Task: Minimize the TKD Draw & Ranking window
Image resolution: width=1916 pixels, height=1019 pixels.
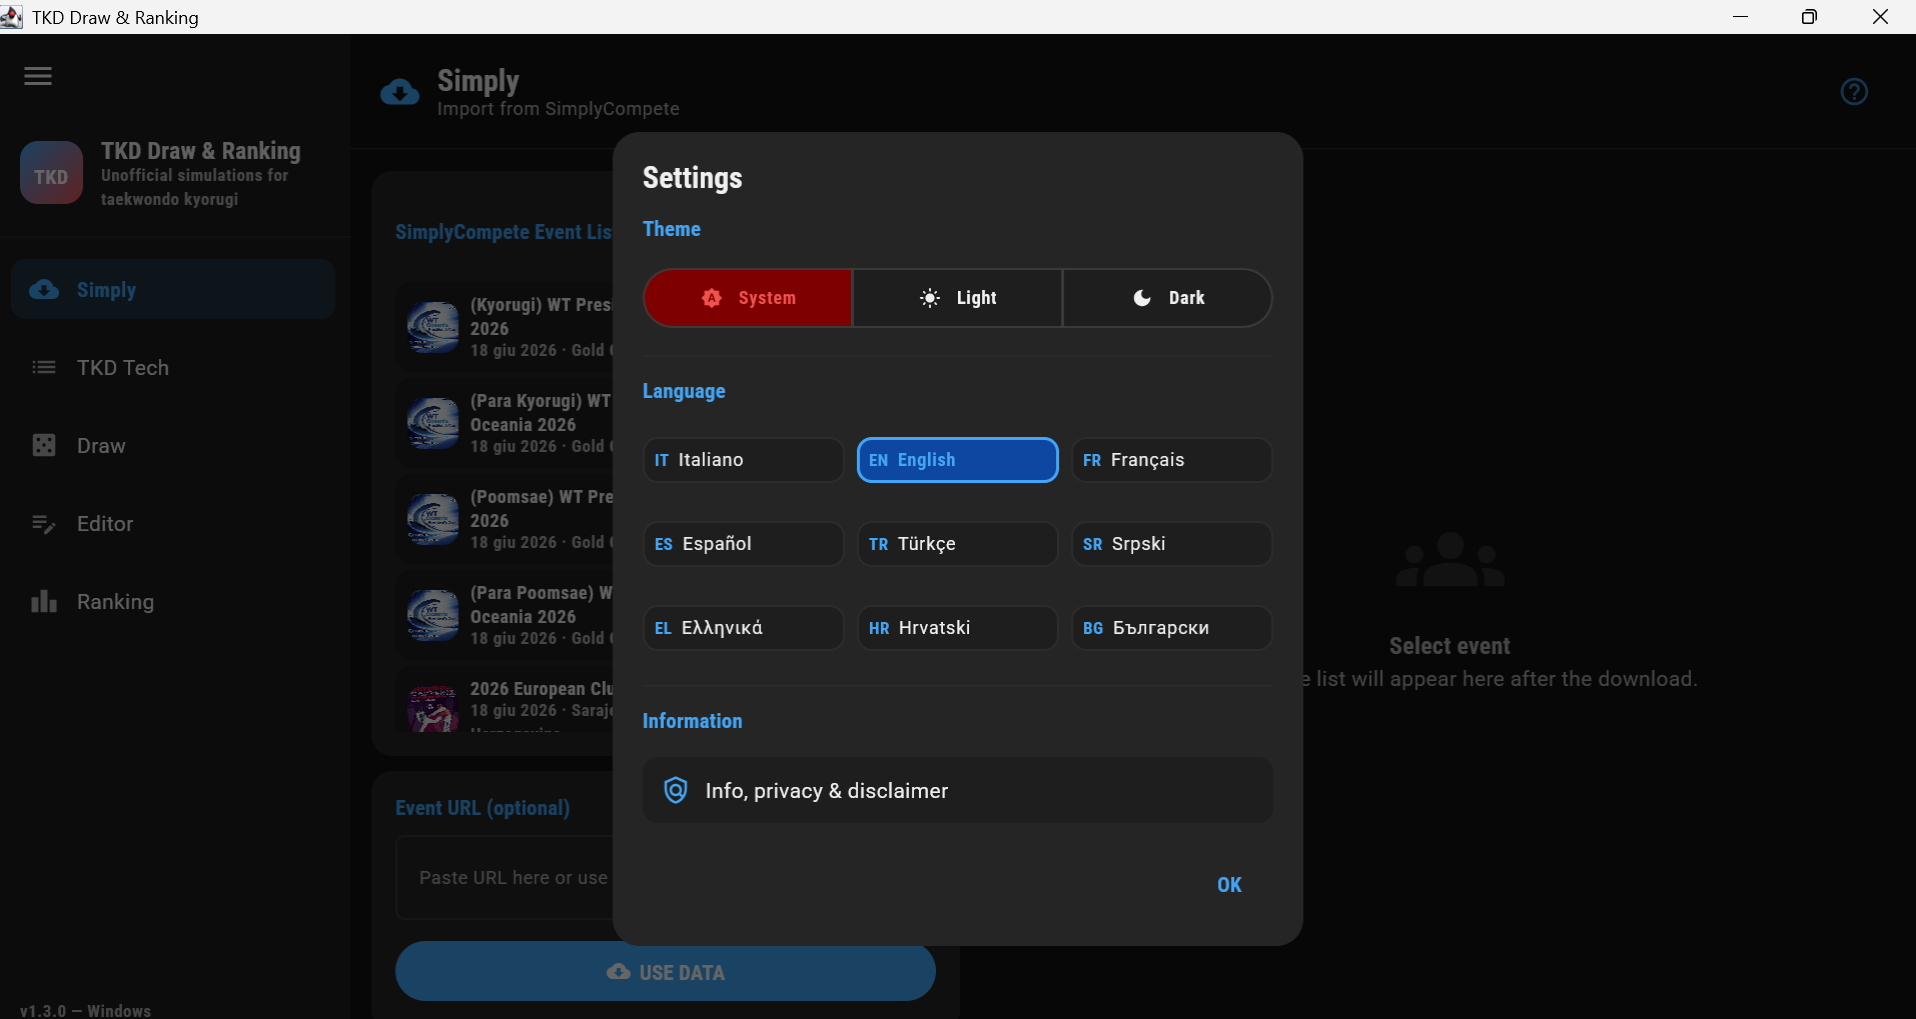Action: pyautogui.click(x=1740, y=17)
